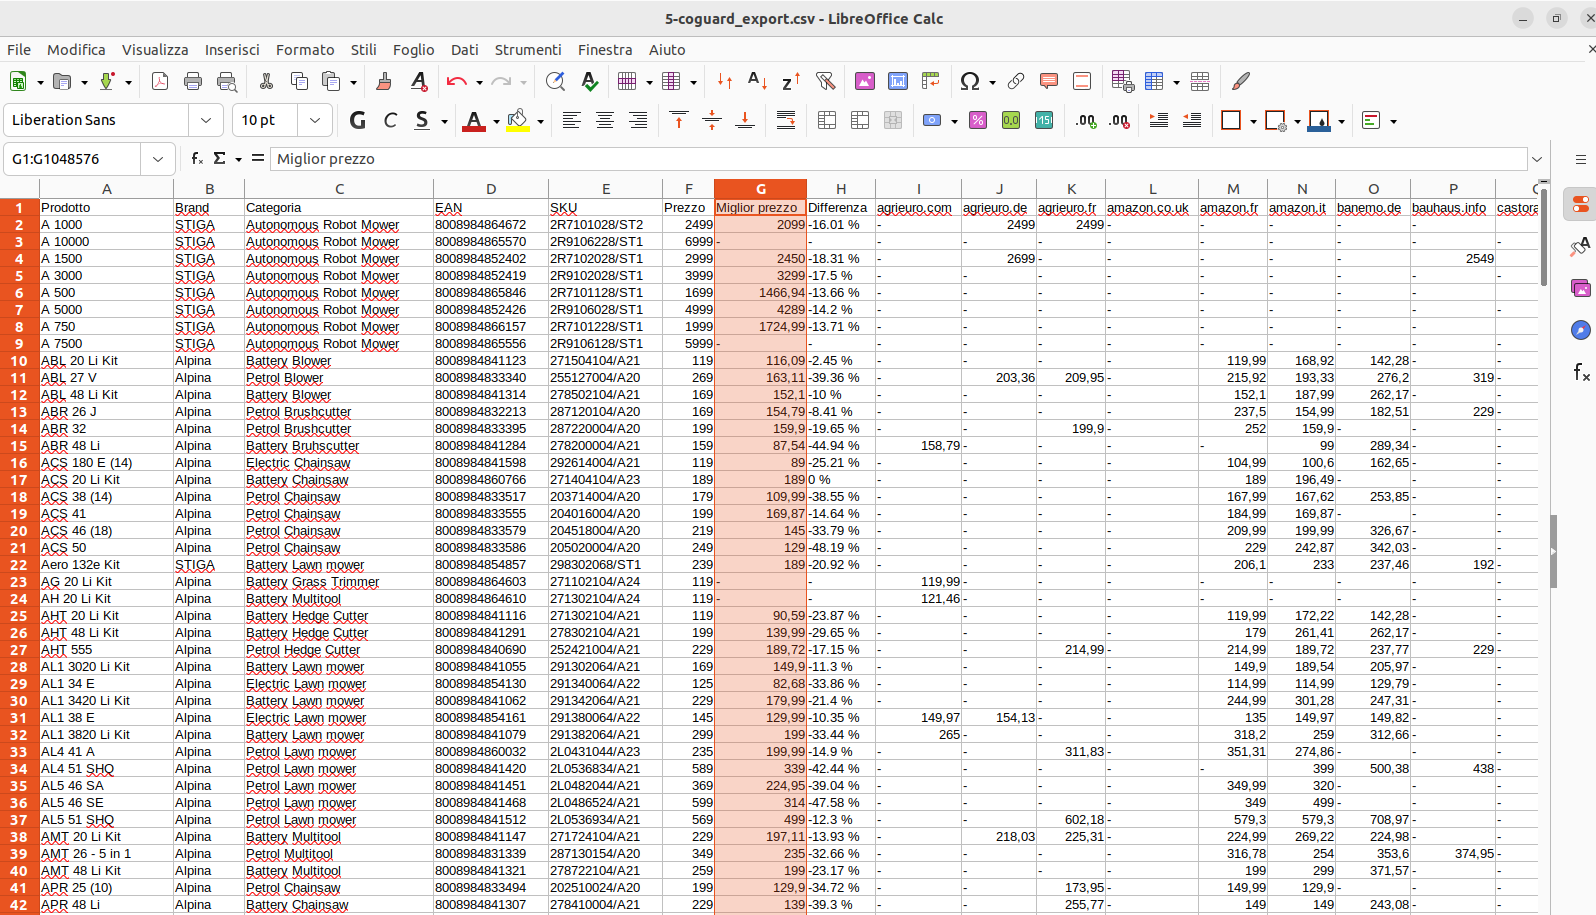This screenshot has height=915, width=1596.
Task: Expand the formula bar
Action: [1537, 158]
